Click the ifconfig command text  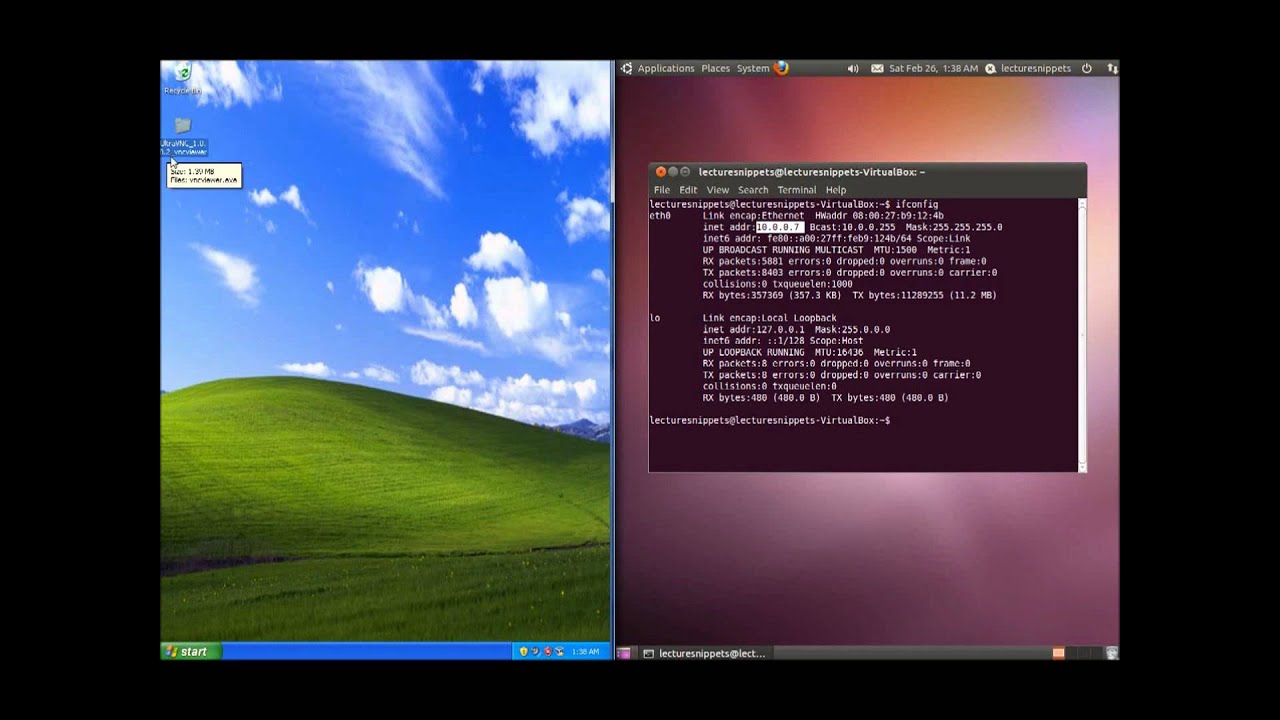click(917, 204)
